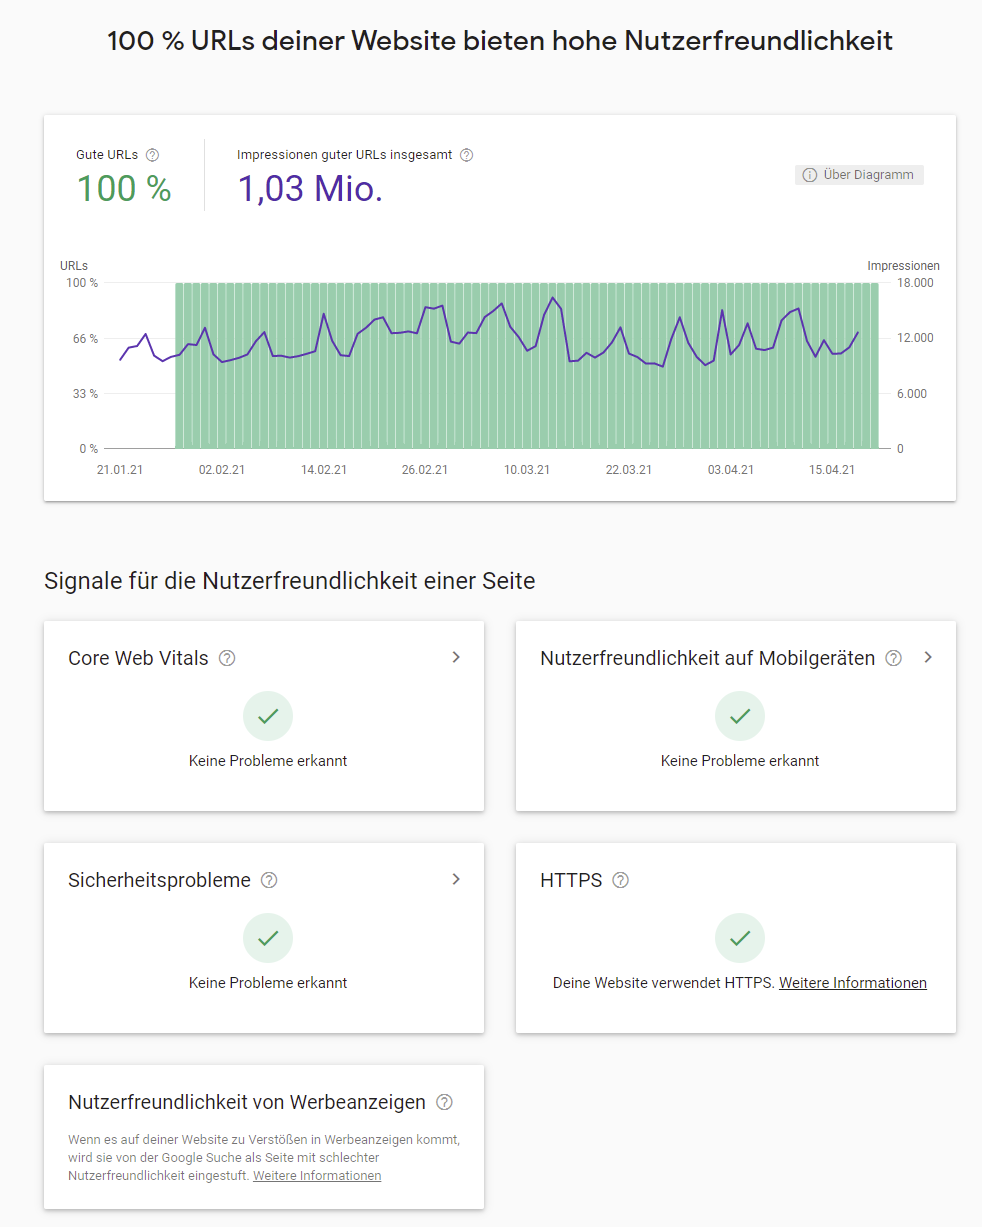Open the Core Web Vitals help icon
The image size is (982, 1227).
(227, 658)
